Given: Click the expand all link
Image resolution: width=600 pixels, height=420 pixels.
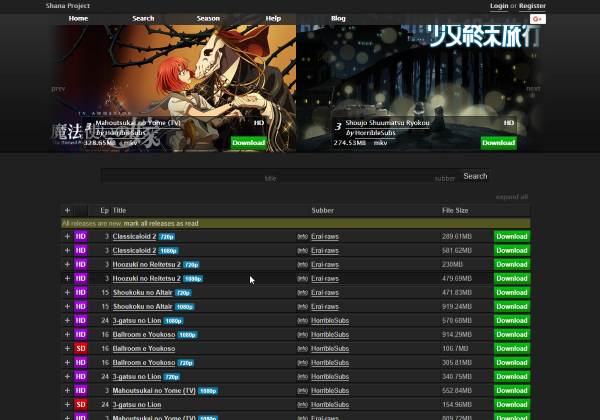Looking at the screenshot, I should point(512,197).
